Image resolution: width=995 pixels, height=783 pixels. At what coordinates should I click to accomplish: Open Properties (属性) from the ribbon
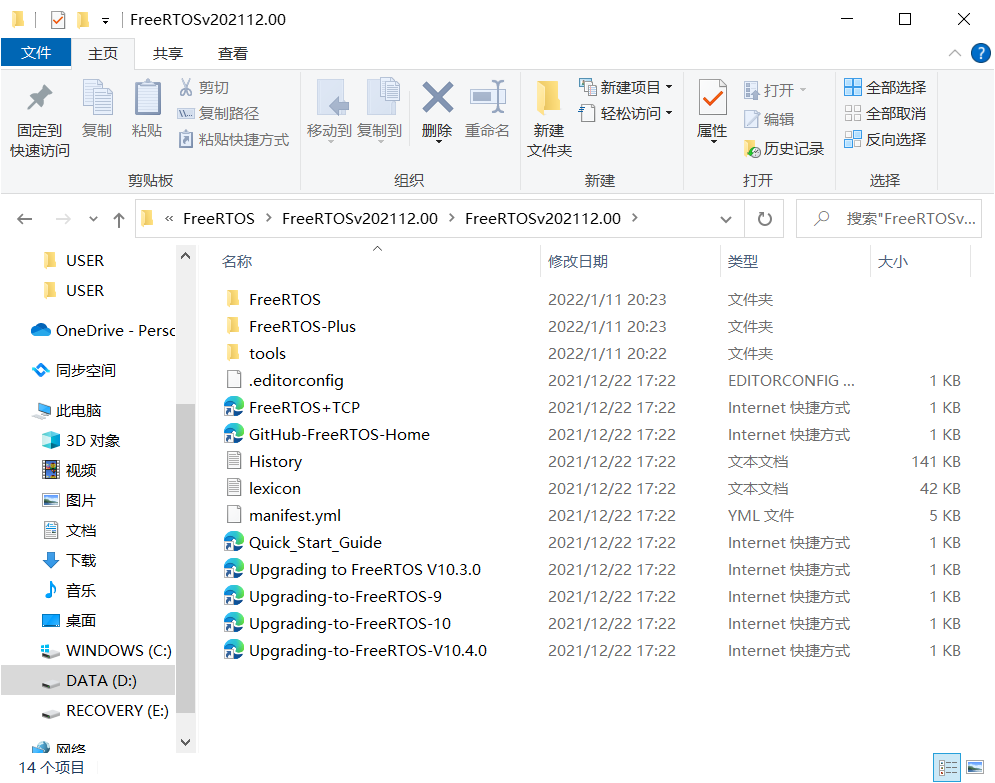(x=711, y=112)
